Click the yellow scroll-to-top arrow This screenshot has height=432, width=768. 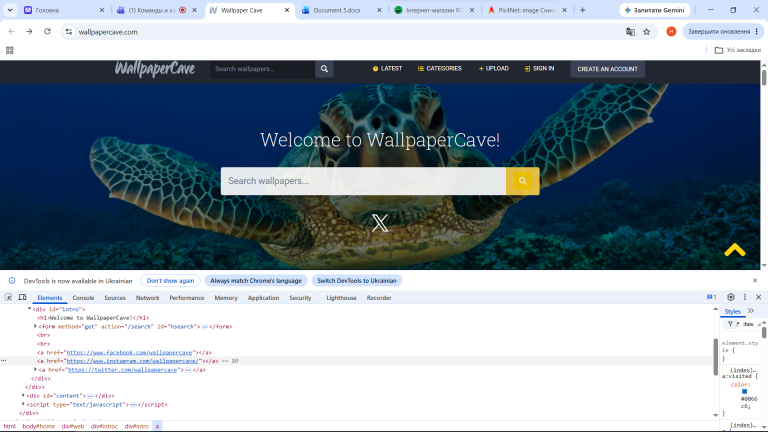click(735, 250)
